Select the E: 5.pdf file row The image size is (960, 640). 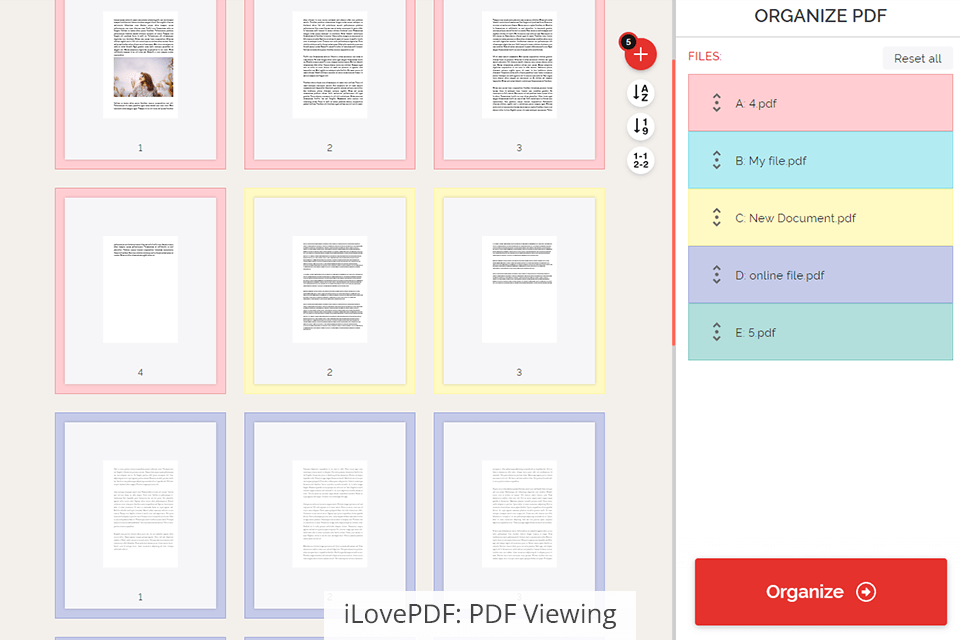820,332
